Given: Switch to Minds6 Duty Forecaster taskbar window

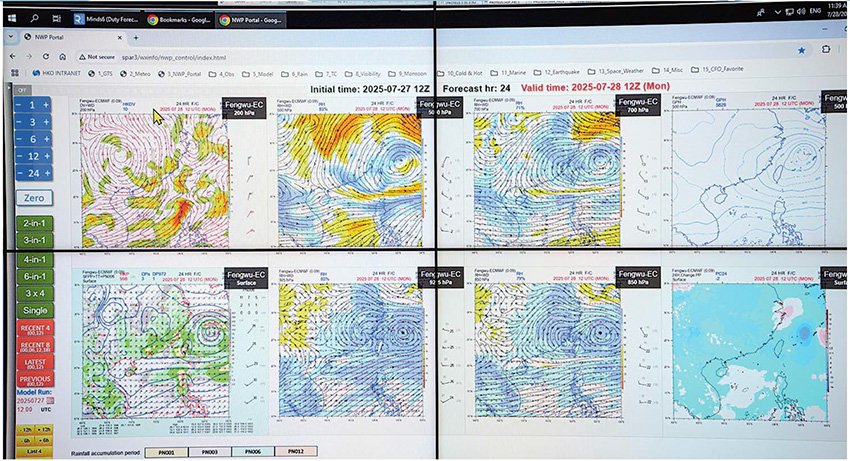Looking at the screenshot, I should [x=103, y=18].
